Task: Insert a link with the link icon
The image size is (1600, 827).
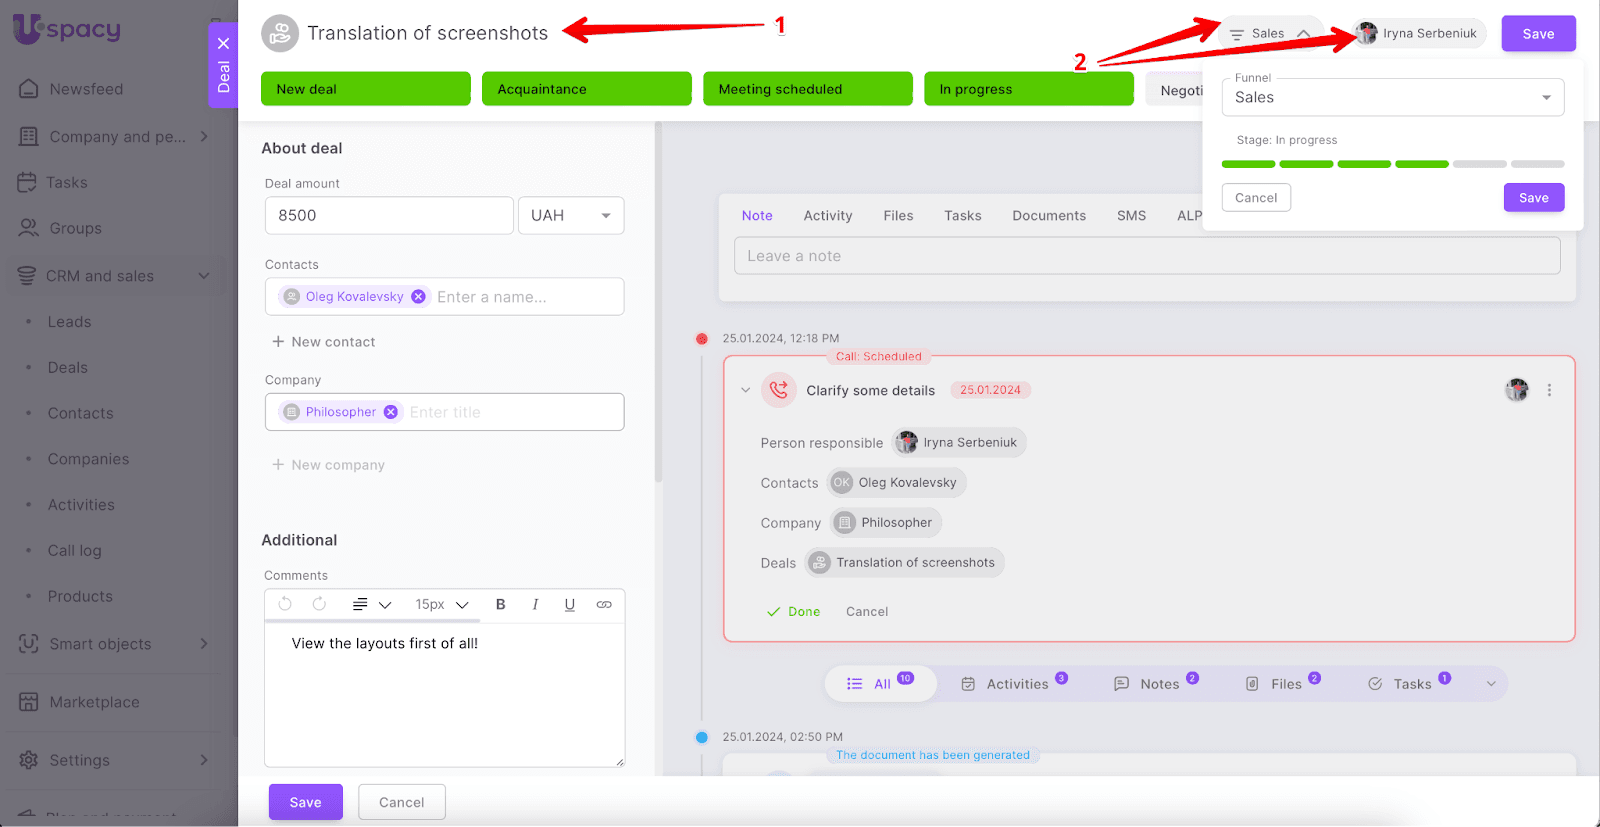Action: pos(604,604)
